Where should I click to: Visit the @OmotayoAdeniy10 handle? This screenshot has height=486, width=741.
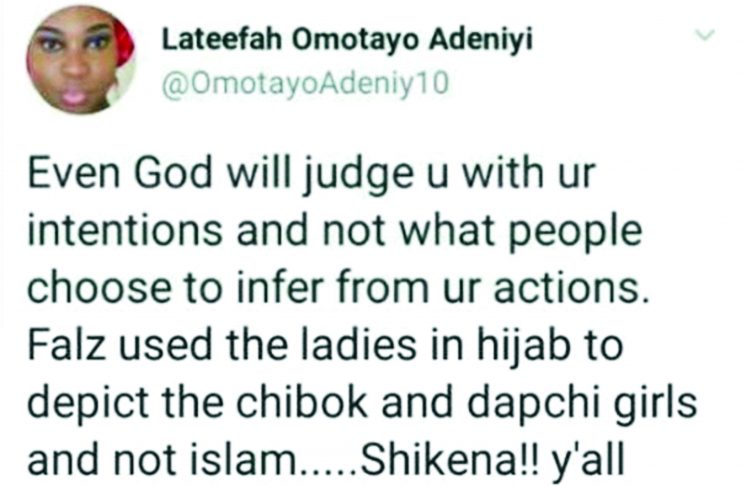304,84
